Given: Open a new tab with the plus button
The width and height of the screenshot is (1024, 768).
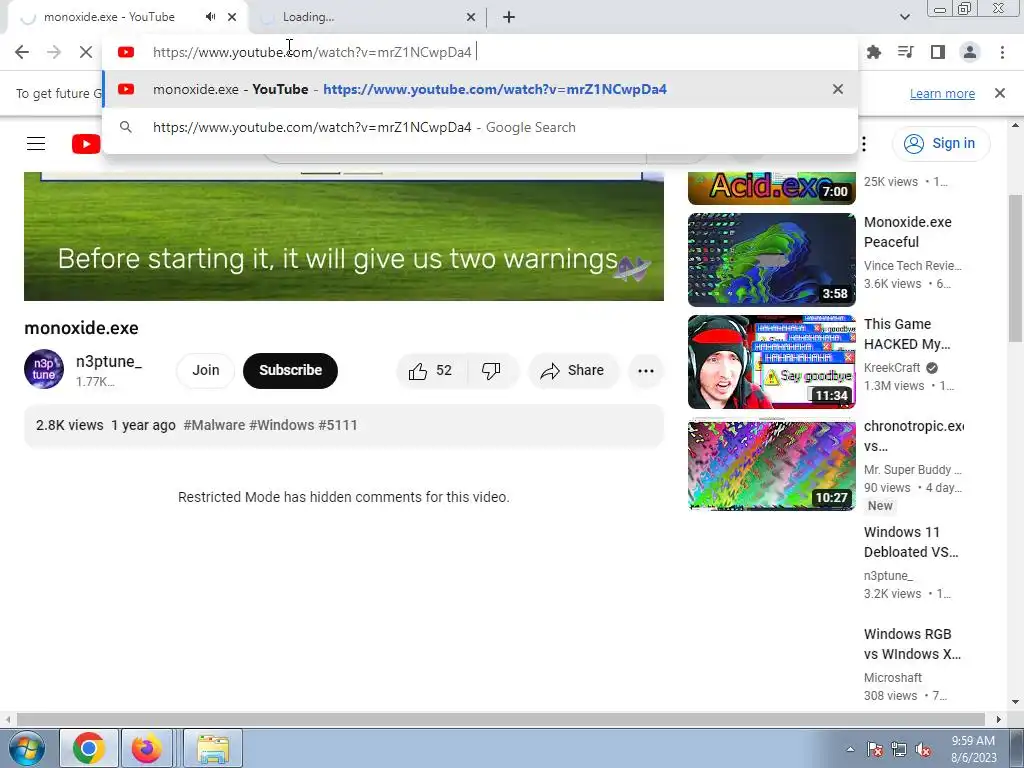Looking at the screenshot, I should click(x=509, y=17).
